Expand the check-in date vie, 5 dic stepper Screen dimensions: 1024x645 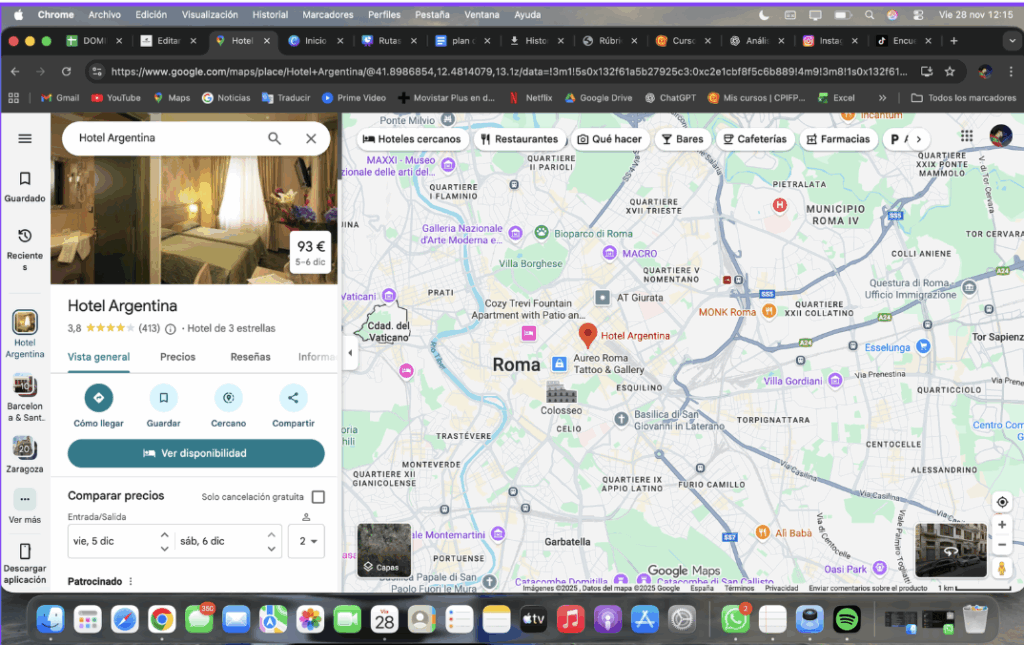(x=165, y=541)
